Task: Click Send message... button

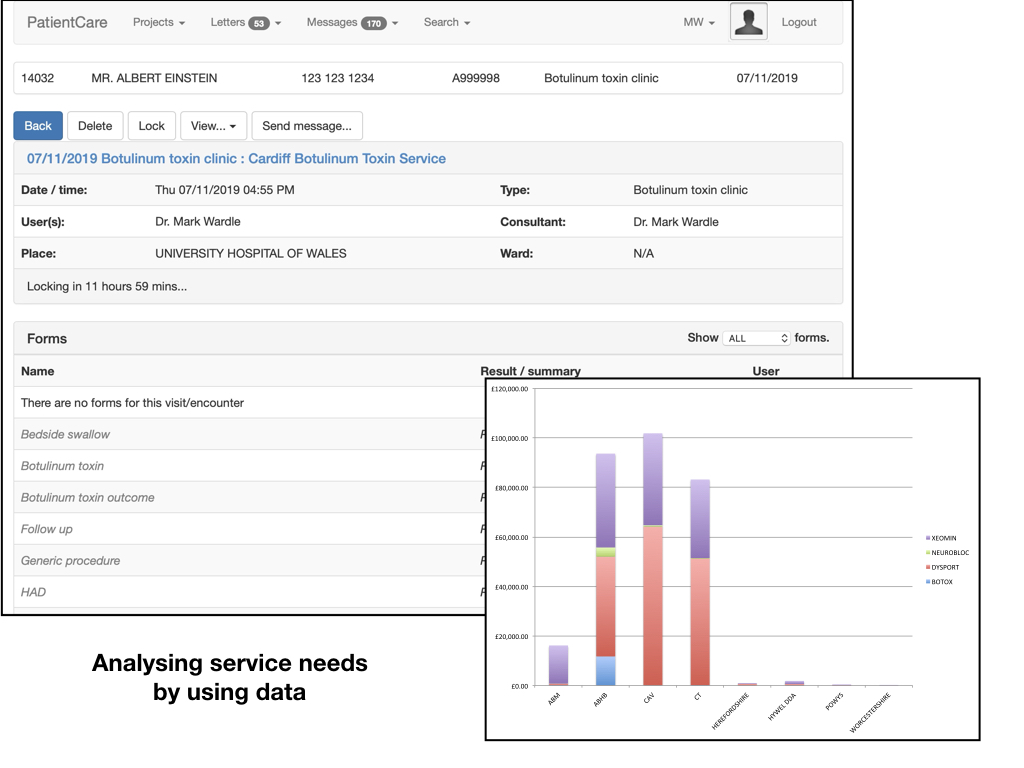Action: (x=306, y=126)
